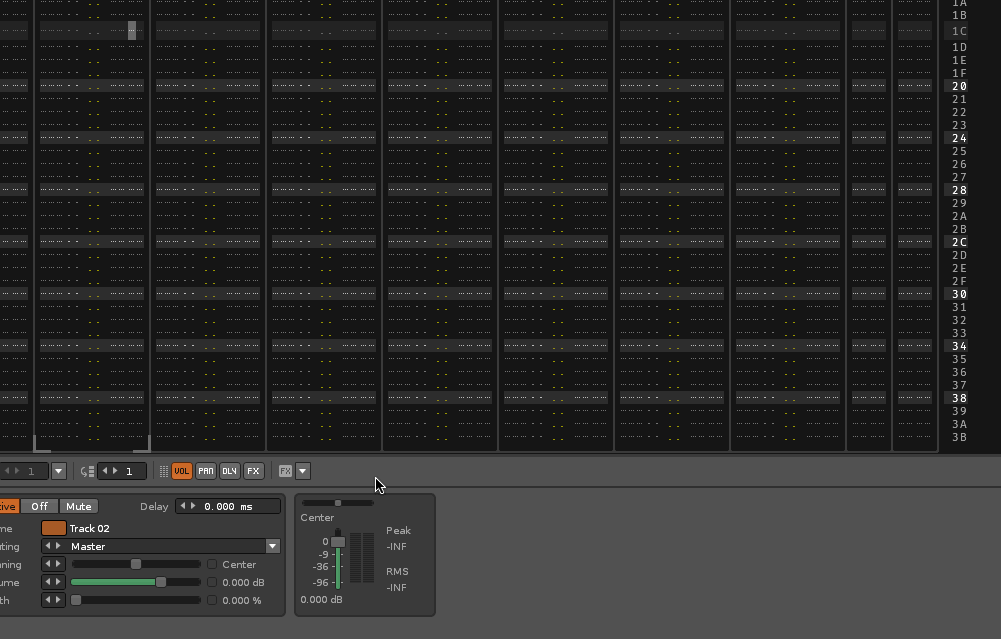Nudge panning right with its right arrow
This screenshot has height=639, width=1001.
tap(58, 564)
